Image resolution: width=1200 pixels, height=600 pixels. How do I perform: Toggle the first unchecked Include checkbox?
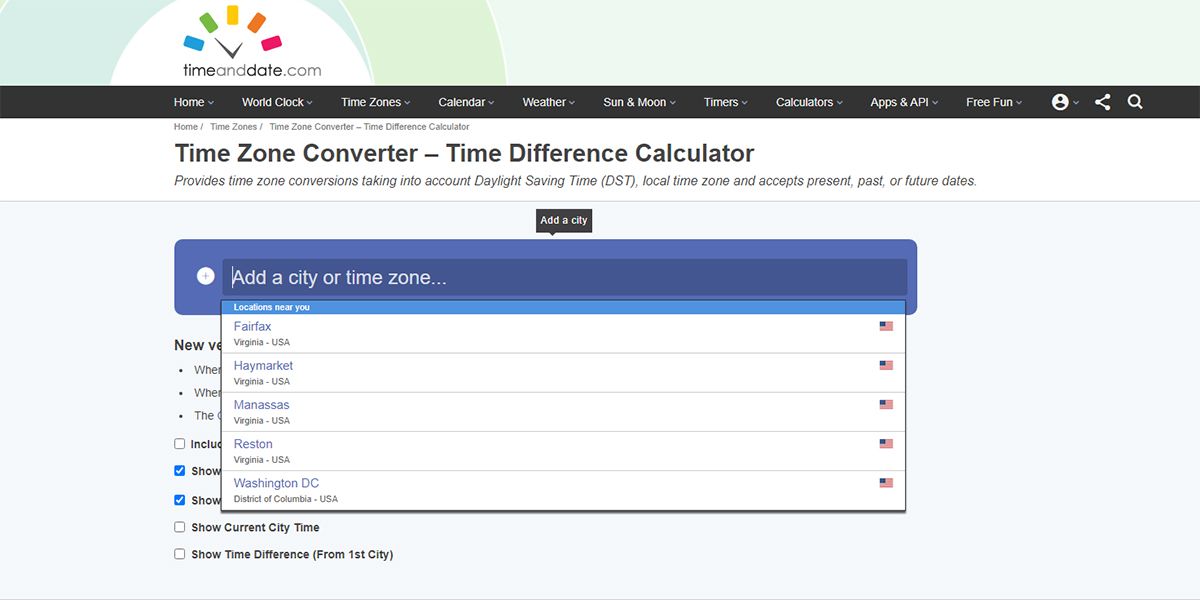(x=180, y=444)
